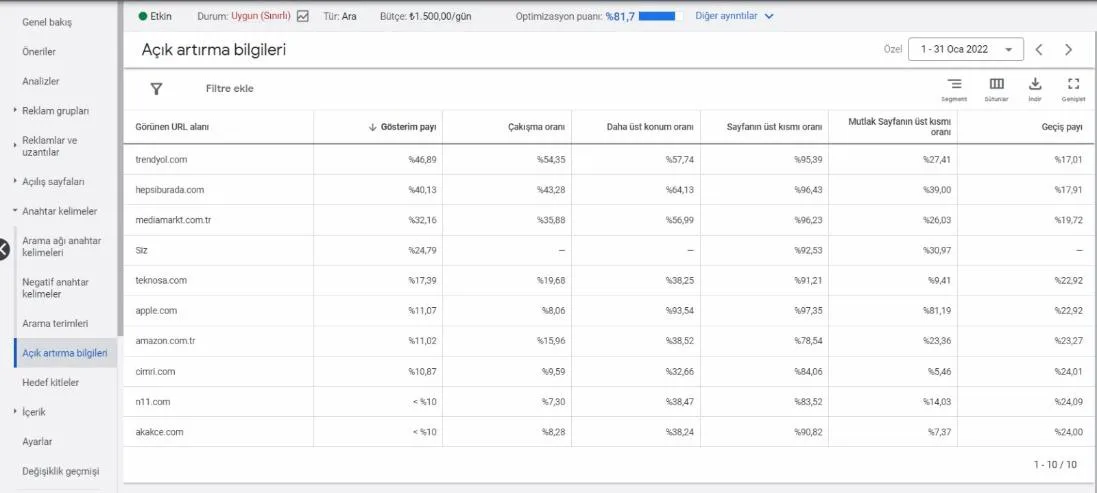
Task: Select akakce.com row domain
Action: click(159, 432)
